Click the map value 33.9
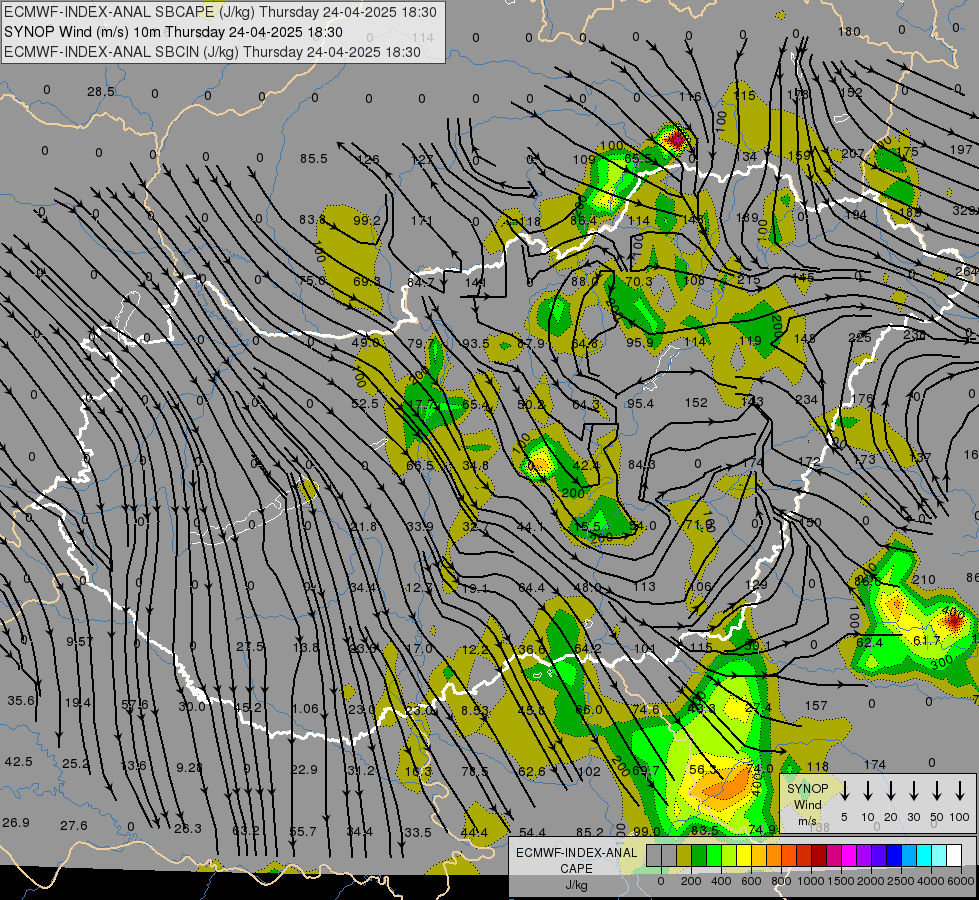979x900 pixels. (x=420, y=527)
